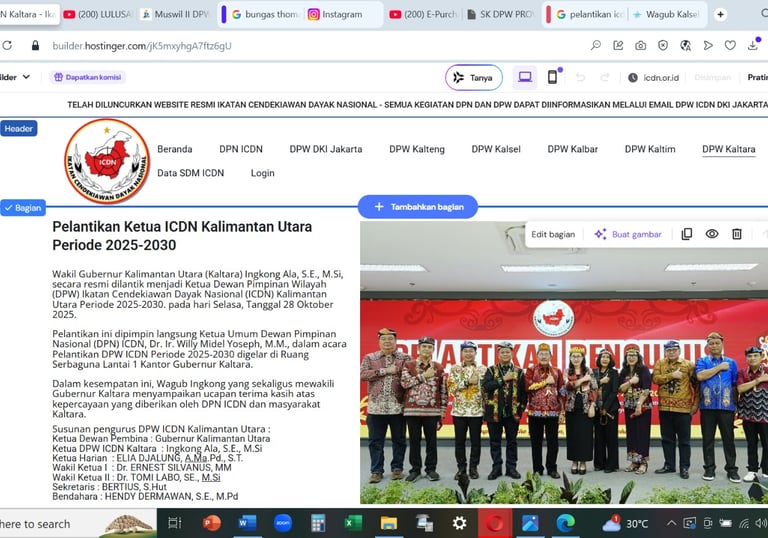The width and height of the screenshot is (768, 538).
Task: Take a snapshot with the camera icon
Action: tap(640, 46)
